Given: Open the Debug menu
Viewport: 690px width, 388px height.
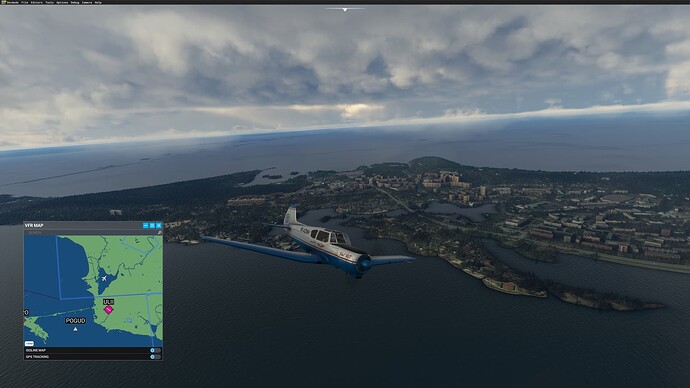Looking at the screenshot, I should tap(75, 2).
